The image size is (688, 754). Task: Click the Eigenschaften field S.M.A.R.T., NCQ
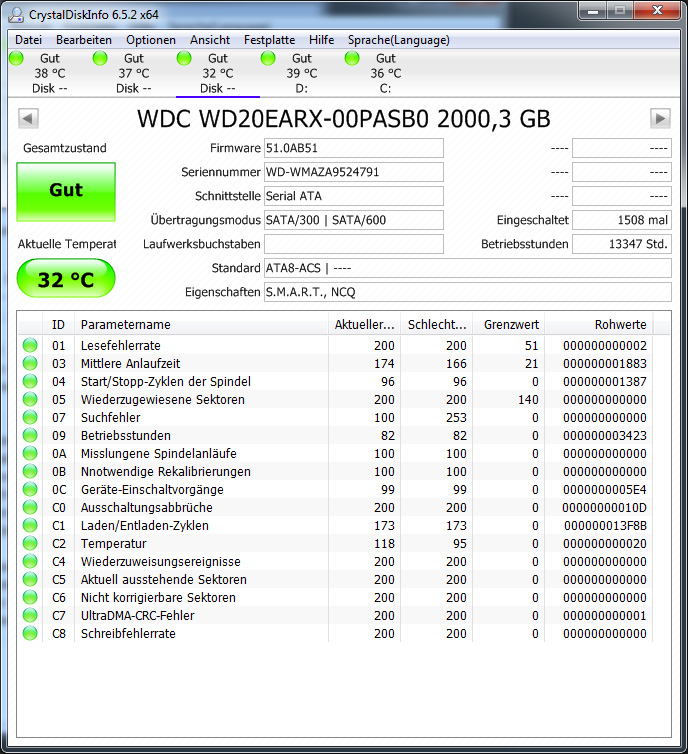(467, 292)
